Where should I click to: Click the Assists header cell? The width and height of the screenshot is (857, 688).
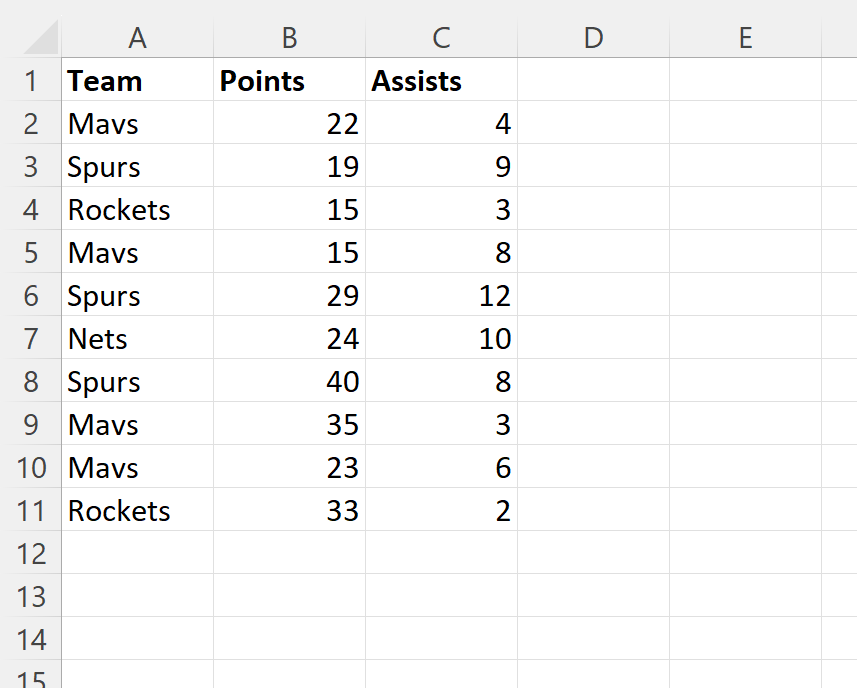coord(442,80)
